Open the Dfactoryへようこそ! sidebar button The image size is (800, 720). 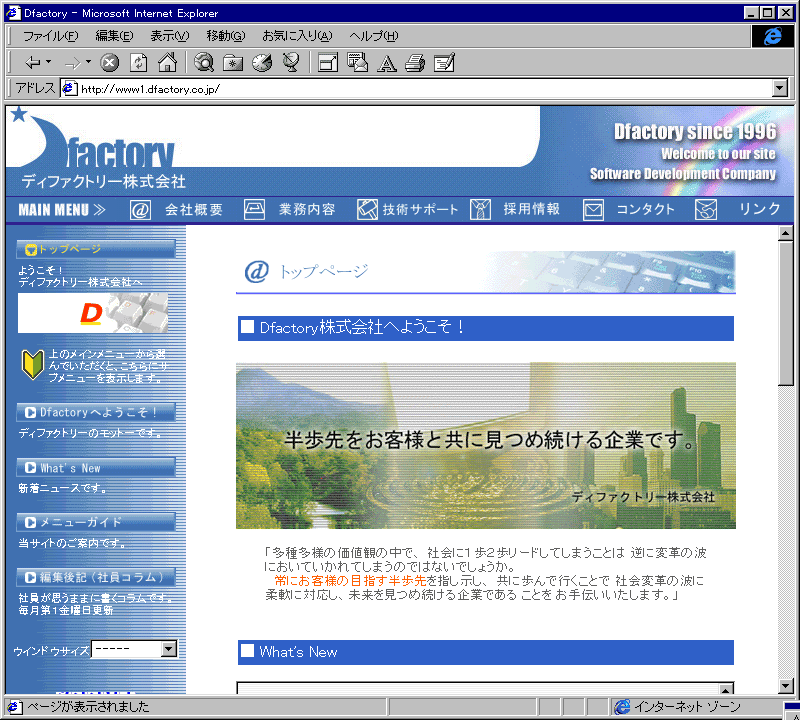(x=96, y=412)
